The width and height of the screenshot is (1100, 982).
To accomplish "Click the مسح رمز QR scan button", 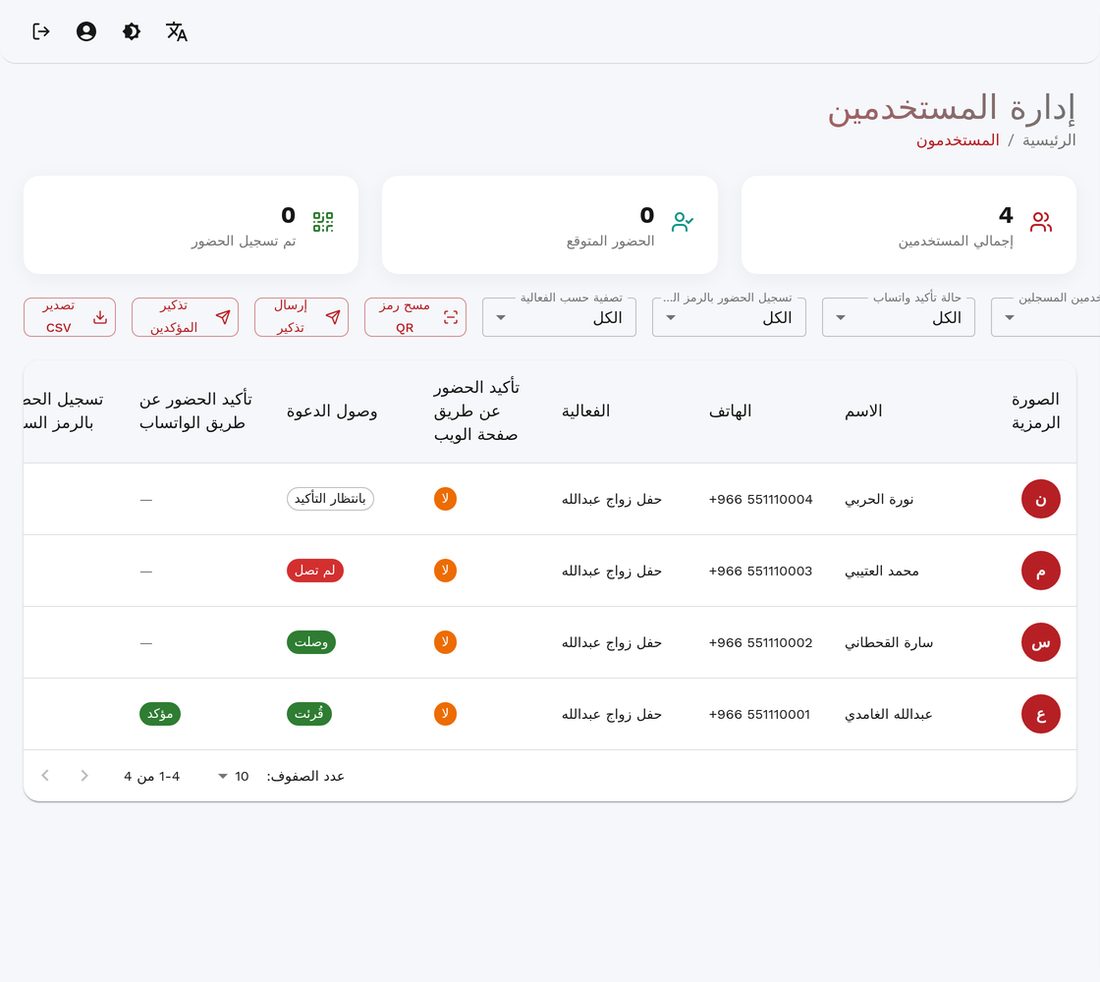I will [x=415, y=317].
